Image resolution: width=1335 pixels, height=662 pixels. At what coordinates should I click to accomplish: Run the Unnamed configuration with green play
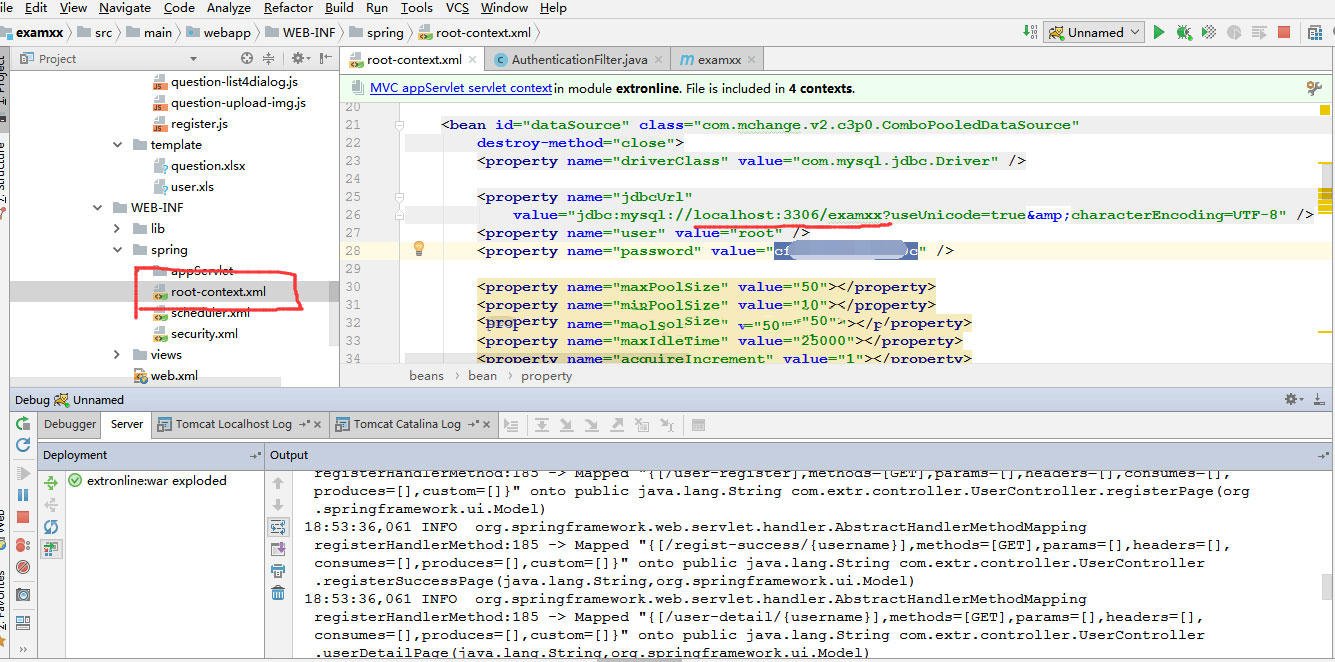pyautogui.click(x=1159, y=32)
